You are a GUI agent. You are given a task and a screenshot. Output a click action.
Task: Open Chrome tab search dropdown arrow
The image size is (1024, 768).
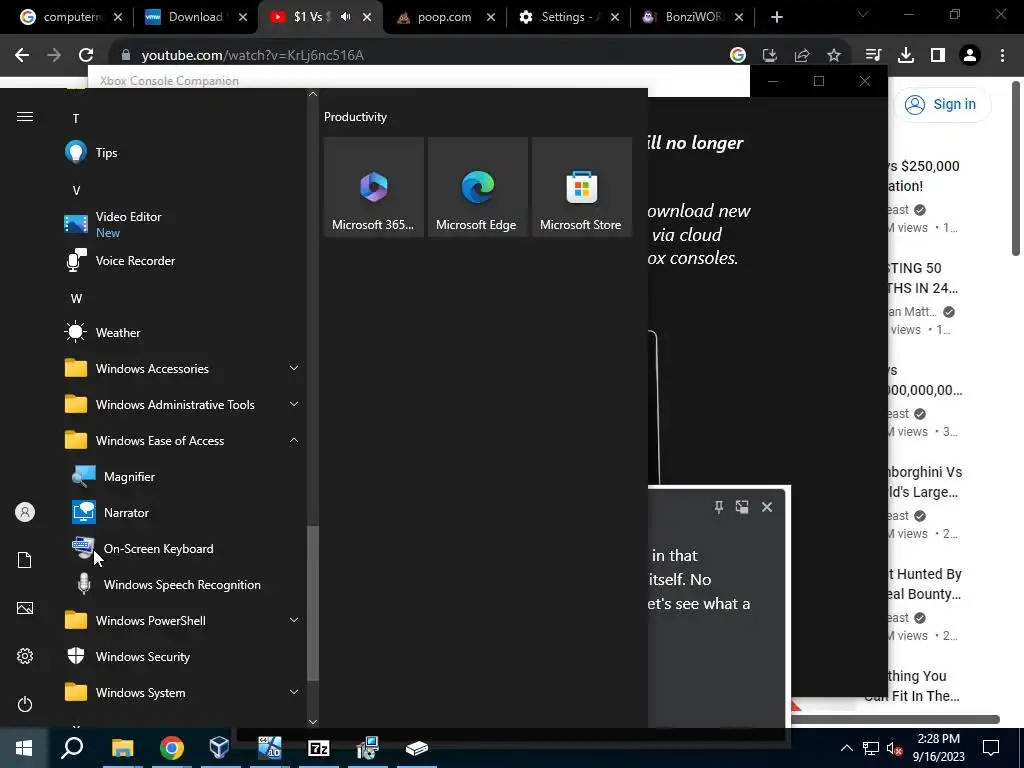click(863, 14)
